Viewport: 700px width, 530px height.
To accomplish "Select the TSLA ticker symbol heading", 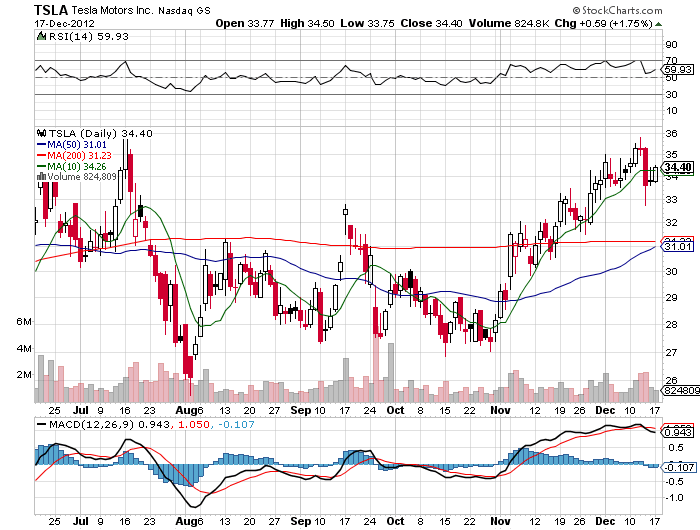I will click(x=51, y=10).
